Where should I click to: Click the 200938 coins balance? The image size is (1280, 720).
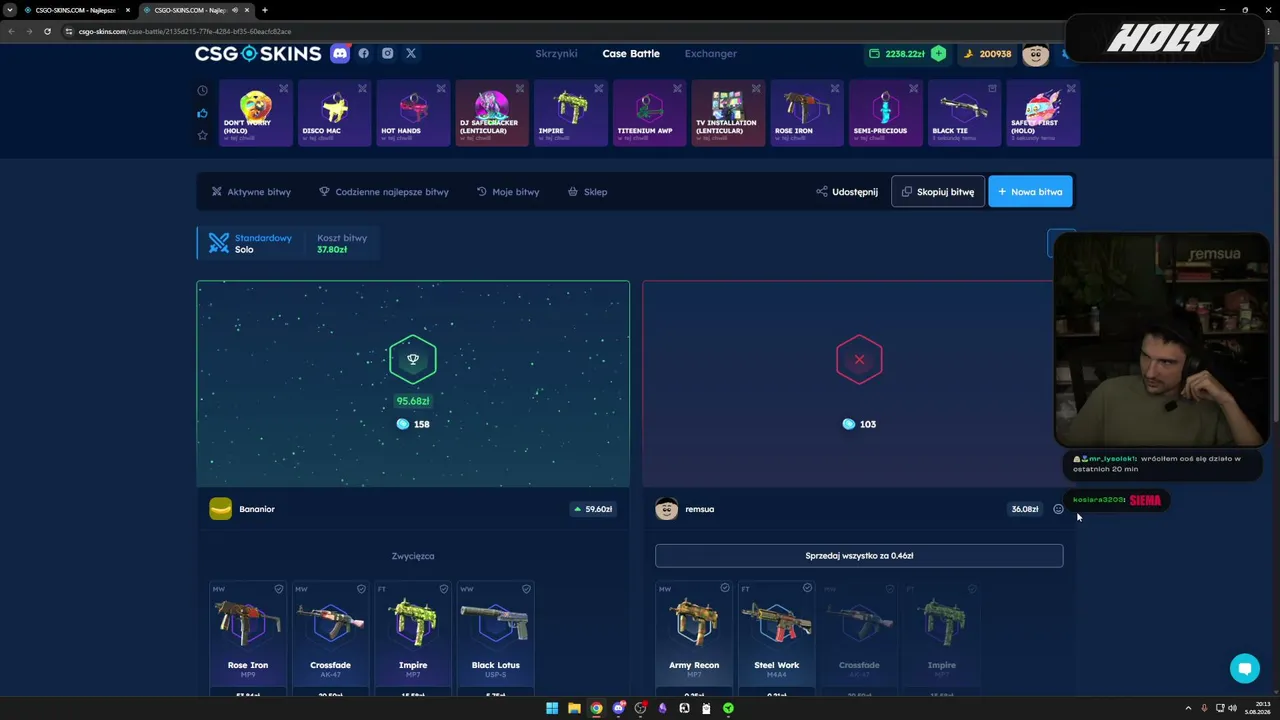point(987,54)
